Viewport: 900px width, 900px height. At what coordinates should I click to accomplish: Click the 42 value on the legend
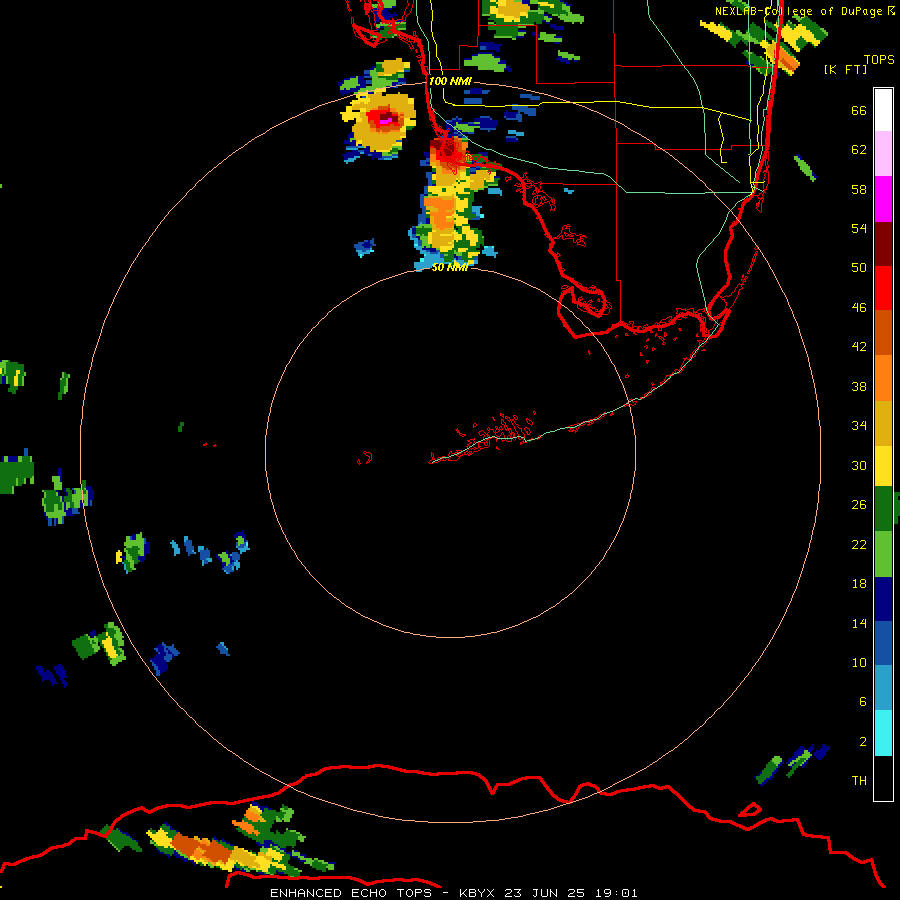859,347
